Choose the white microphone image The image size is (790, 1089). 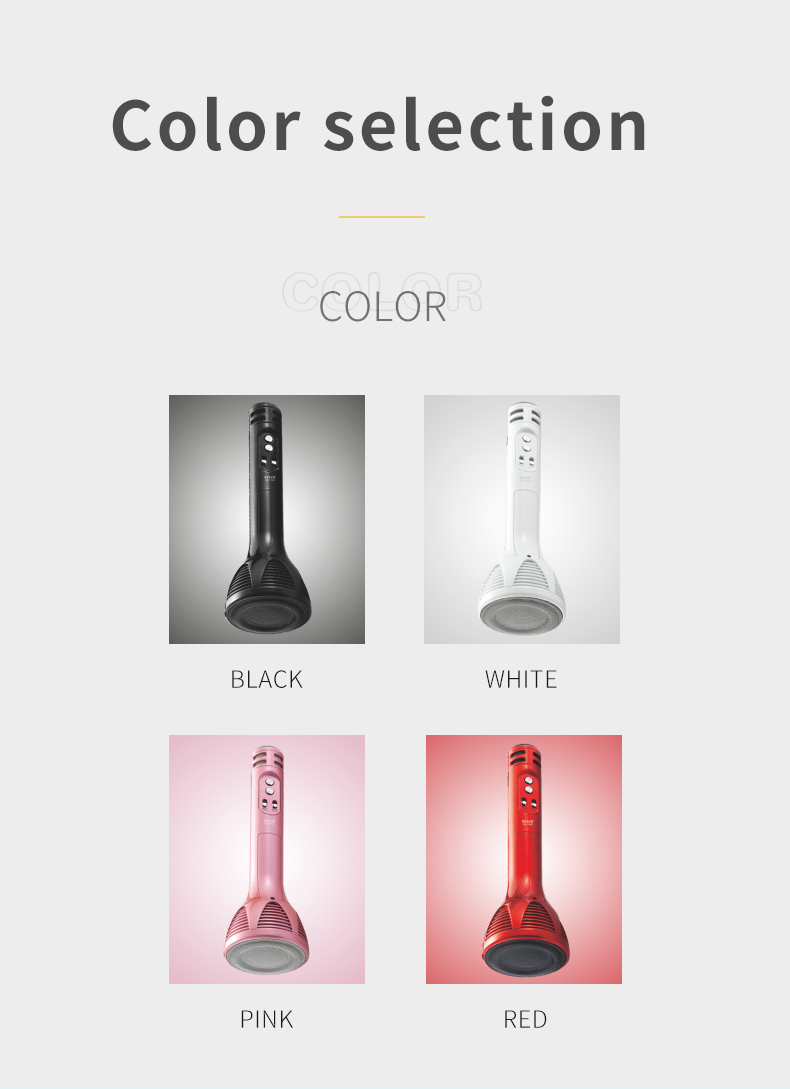click(522, 519)
